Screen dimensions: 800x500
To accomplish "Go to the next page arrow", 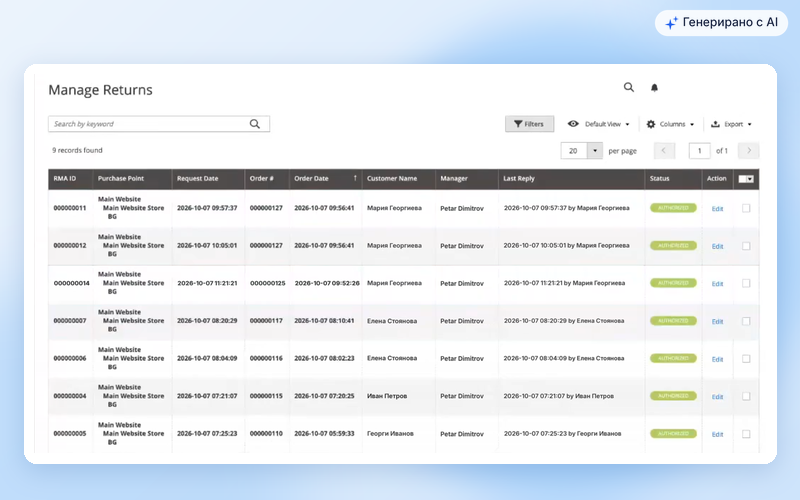I will tap(748, 151).
